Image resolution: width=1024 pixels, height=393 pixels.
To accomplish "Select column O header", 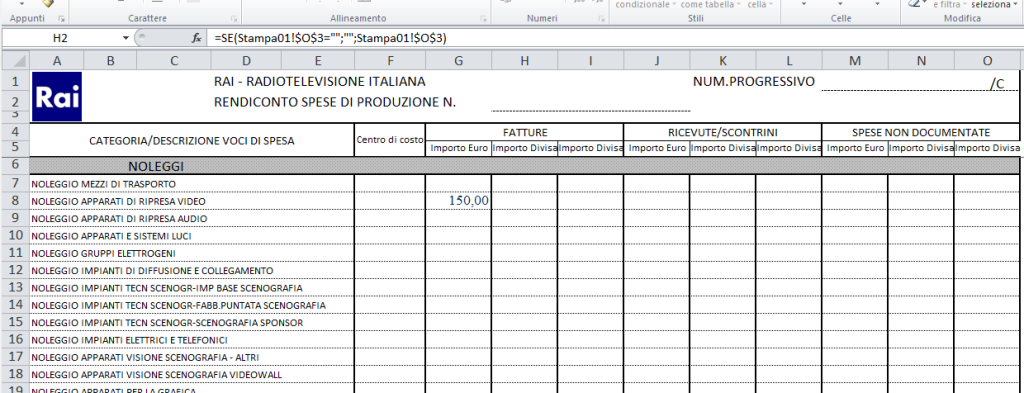I will (987, 61).
